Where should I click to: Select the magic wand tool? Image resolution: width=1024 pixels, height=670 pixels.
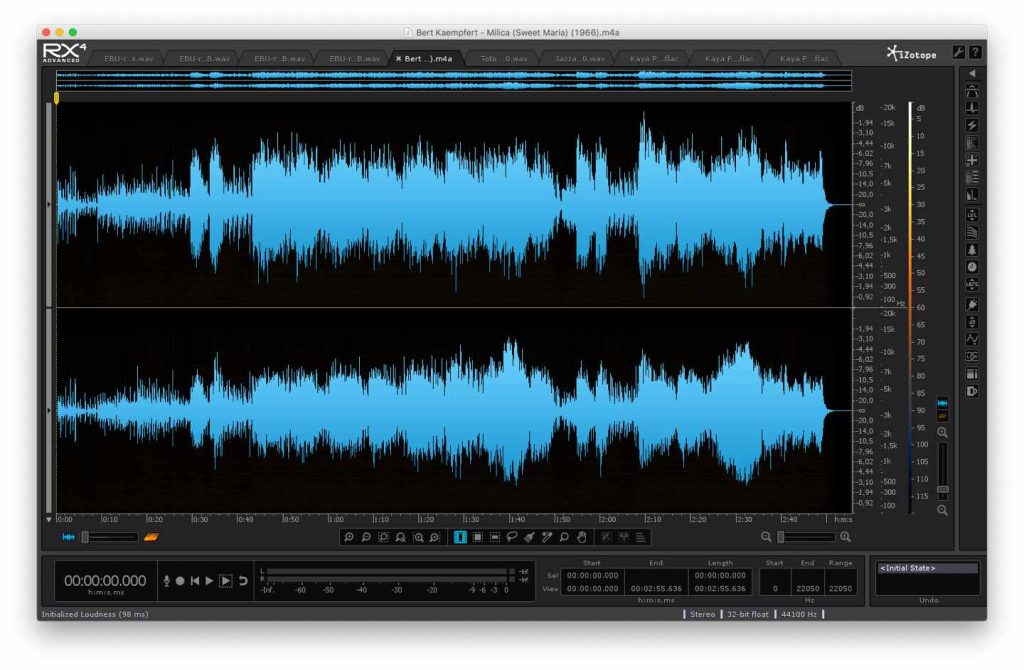coord(546,537)
